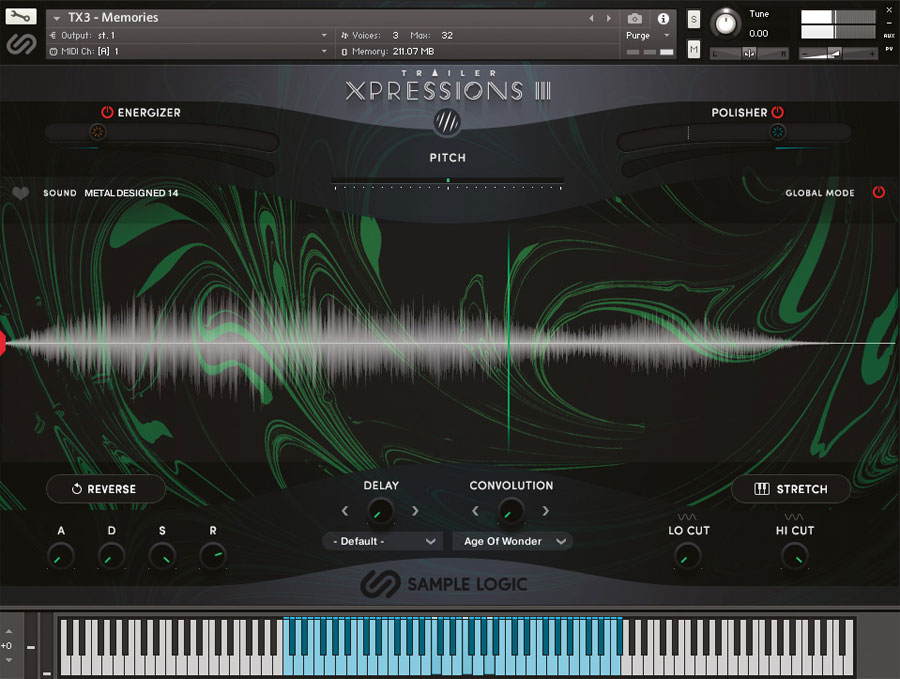Screen dimensions: 900x679
Task: Open the instrument info icon
Action: tap(663, 18)
